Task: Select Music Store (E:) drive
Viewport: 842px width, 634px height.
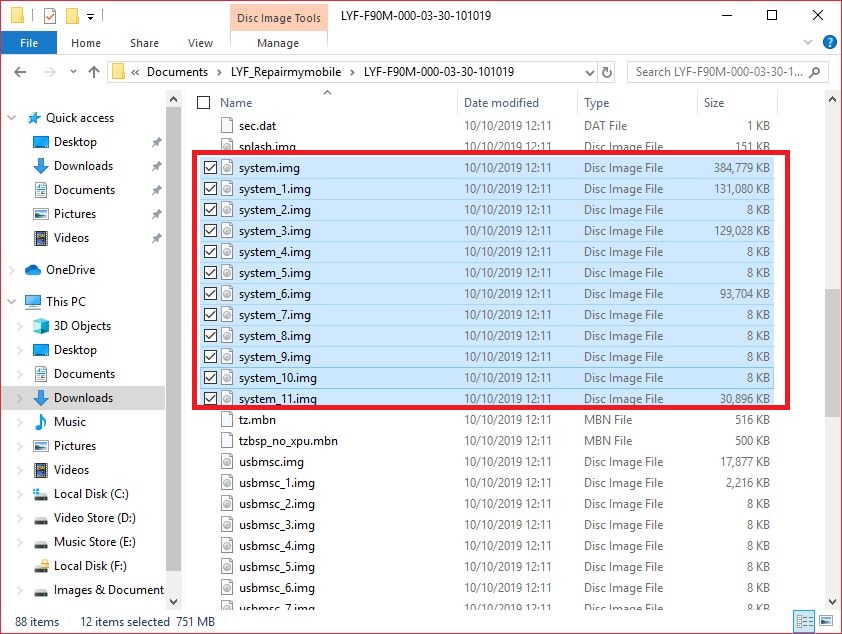Action: (95, 542)
